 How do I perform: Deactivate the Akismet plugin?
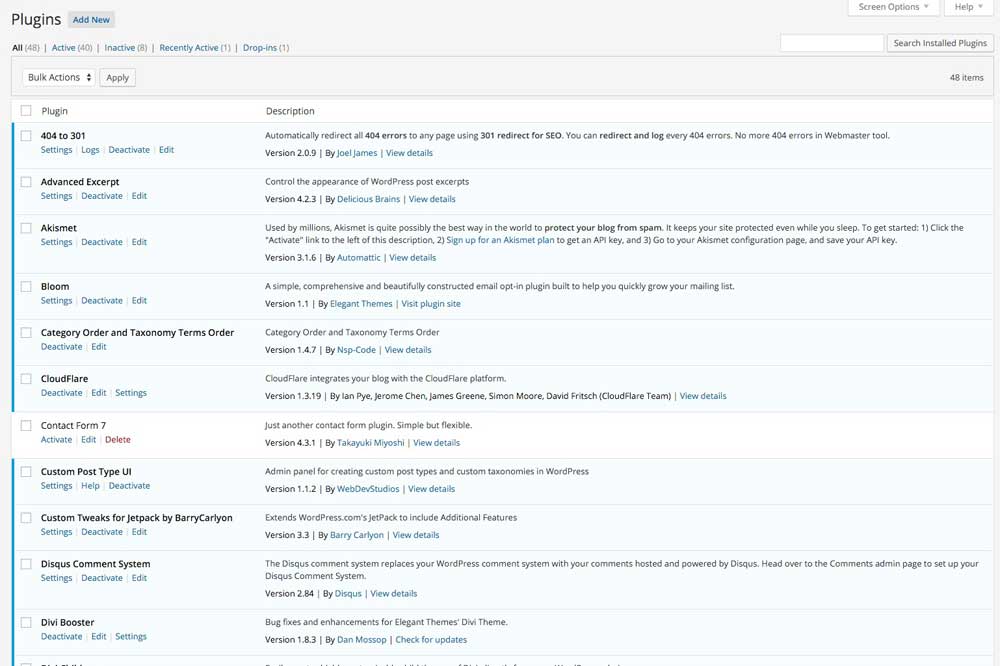pos(101,242)
